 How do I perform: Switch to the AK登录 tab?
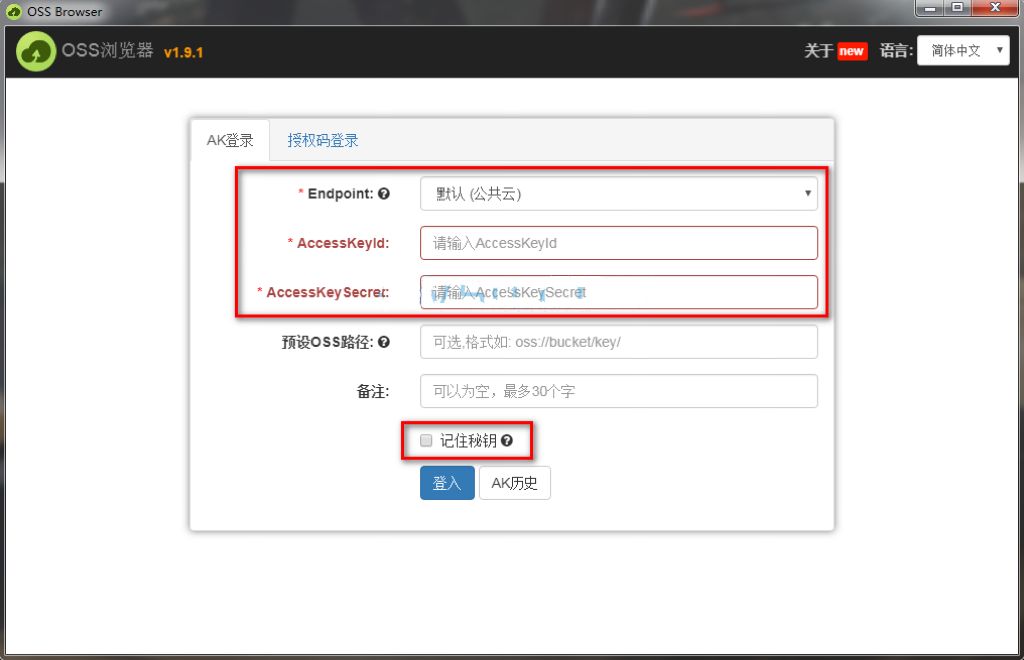coord(230,140)
